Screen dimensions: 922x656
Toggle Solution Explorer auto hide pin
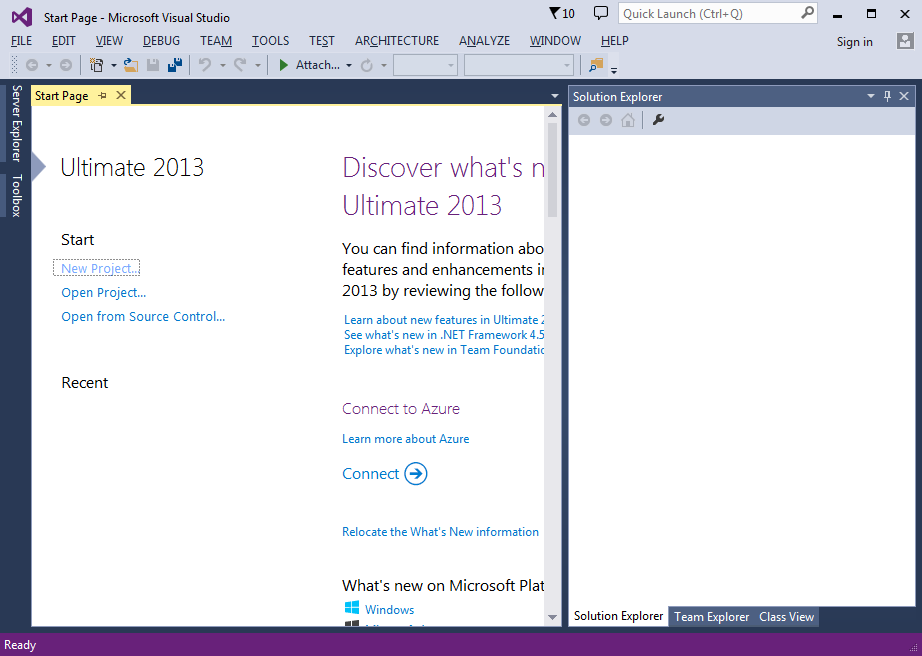pyautogui.click(x=888, y=96)
